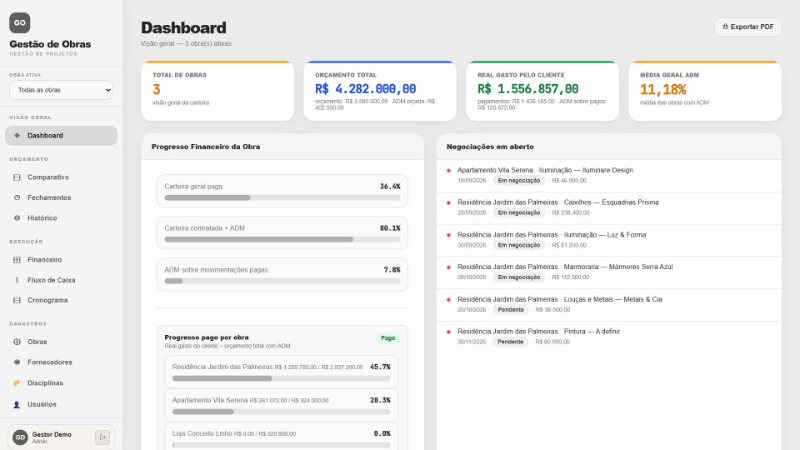
Task: Click the Orçamento Total card
Action: coord(380,91)
